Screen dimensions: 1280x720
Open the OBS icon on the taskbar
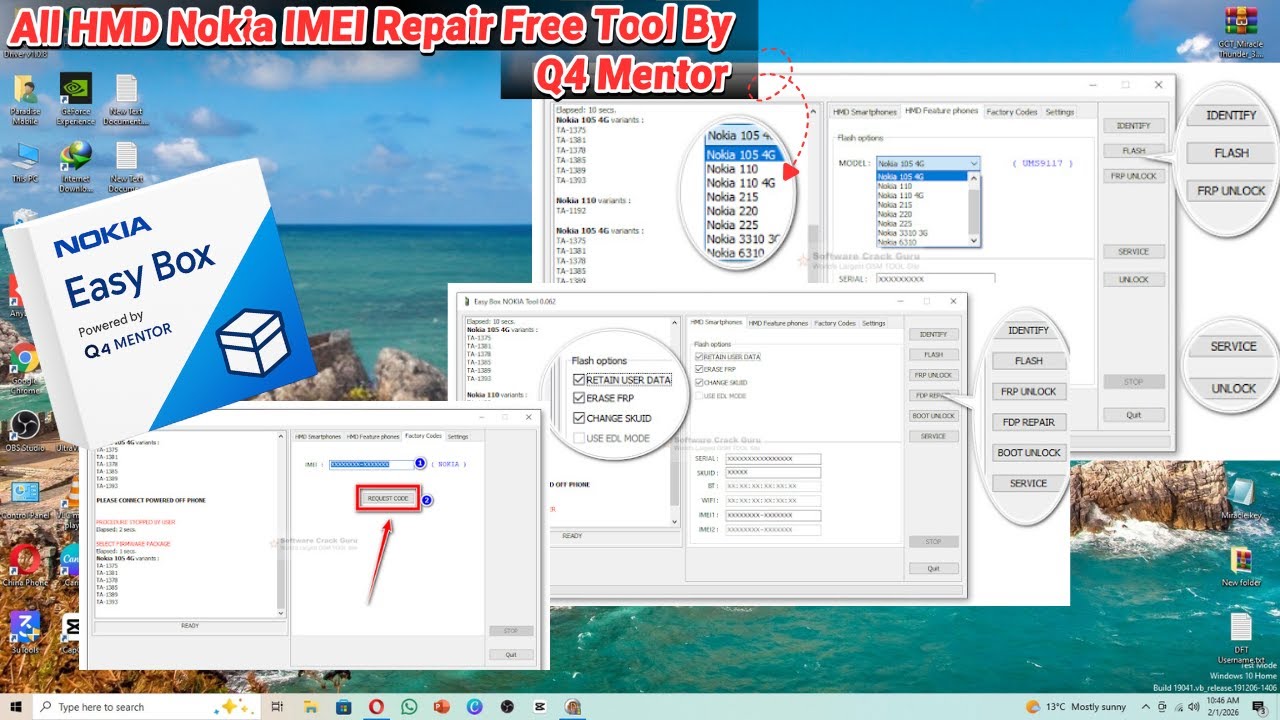tap(508, 706)
